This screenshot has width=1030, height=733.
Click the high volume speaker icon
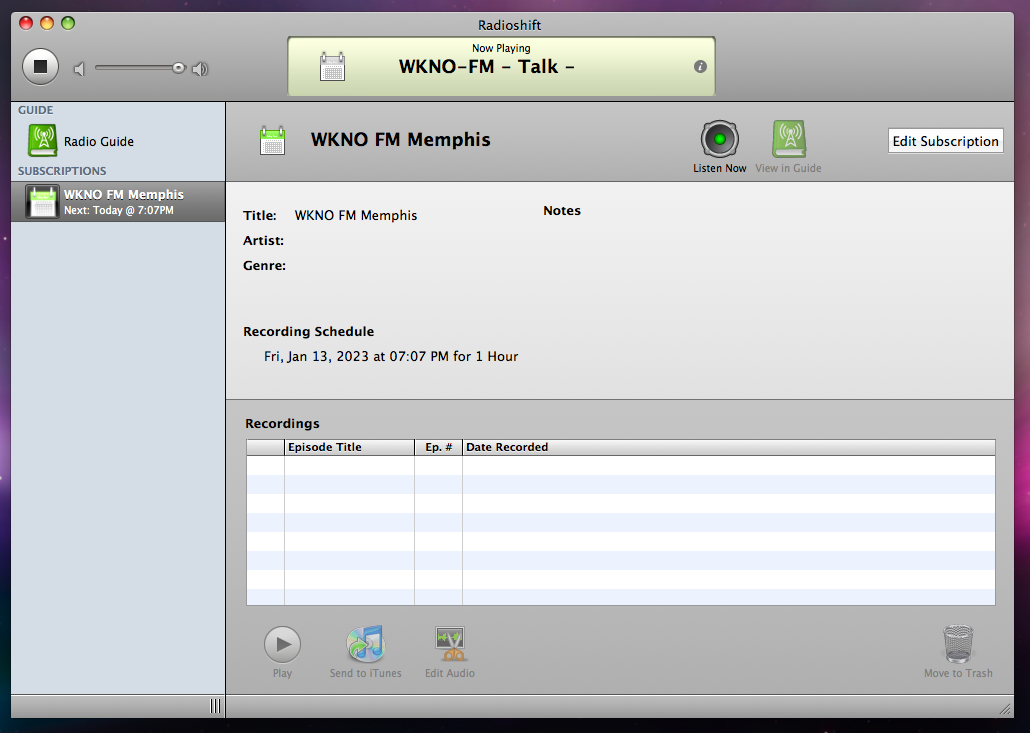coord(200,68)
